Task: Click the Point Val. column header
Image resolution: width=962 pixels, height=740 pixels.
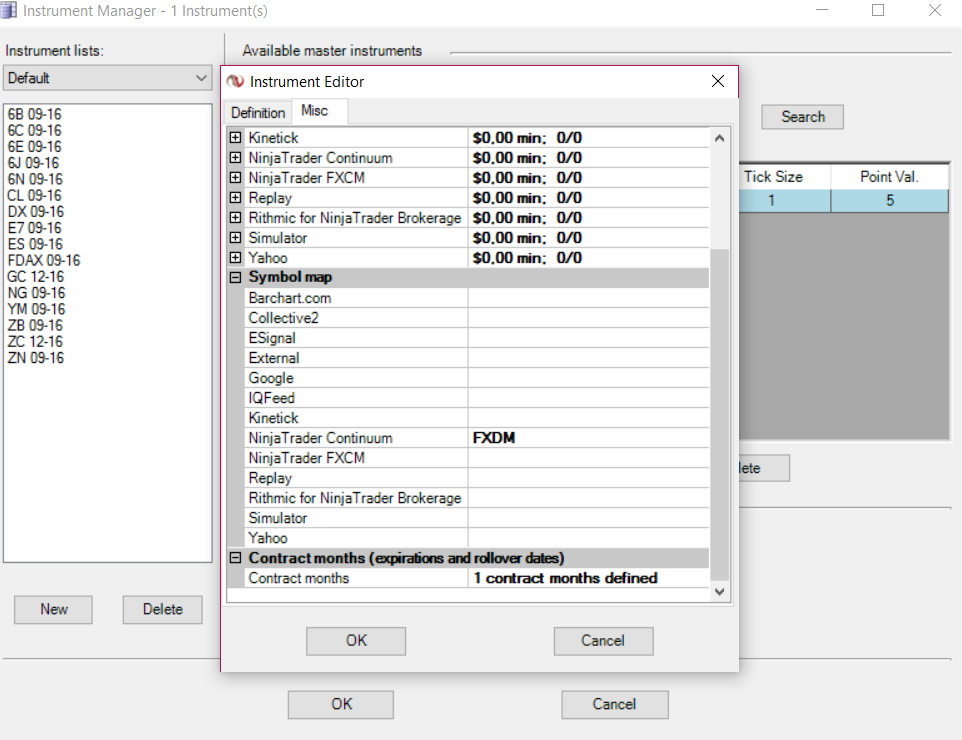Action: (890, 177)
